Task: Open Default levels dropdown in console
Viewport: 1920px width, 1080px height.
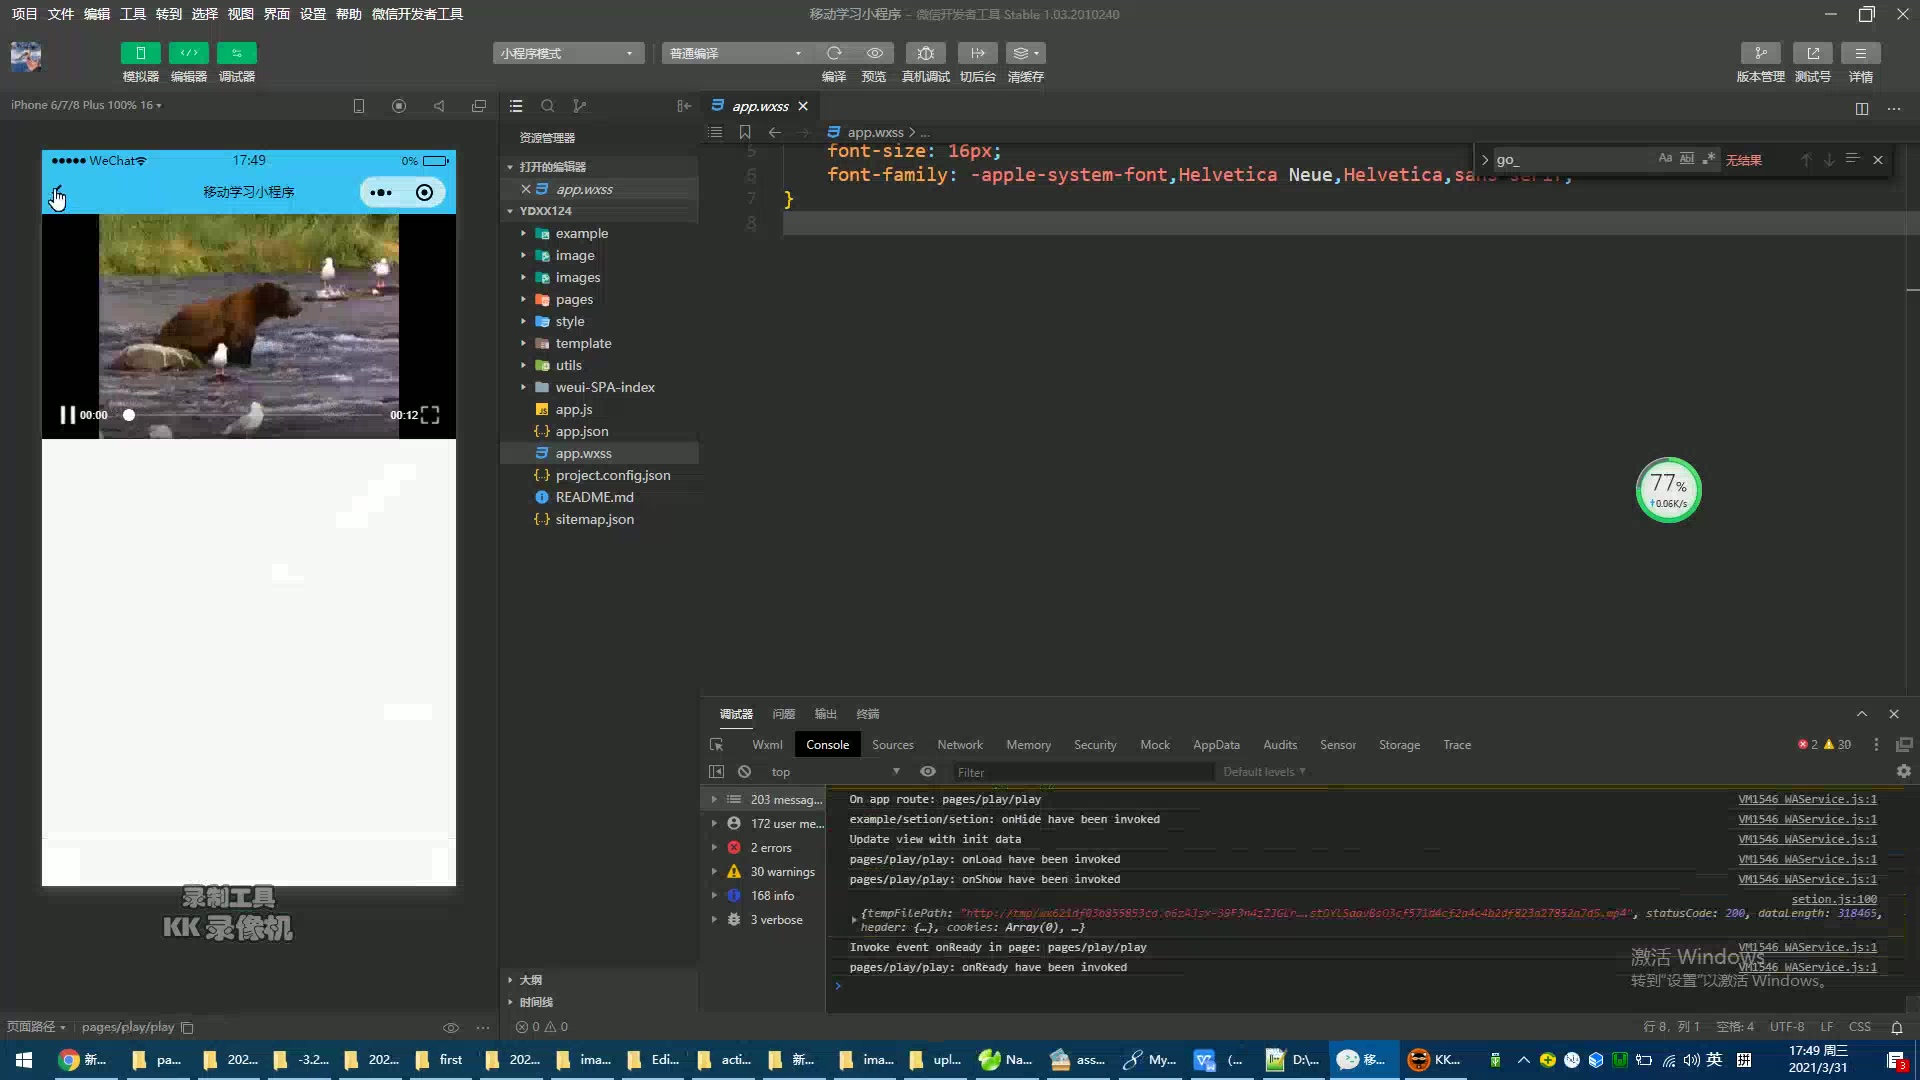Action: tap(1264, 772)
